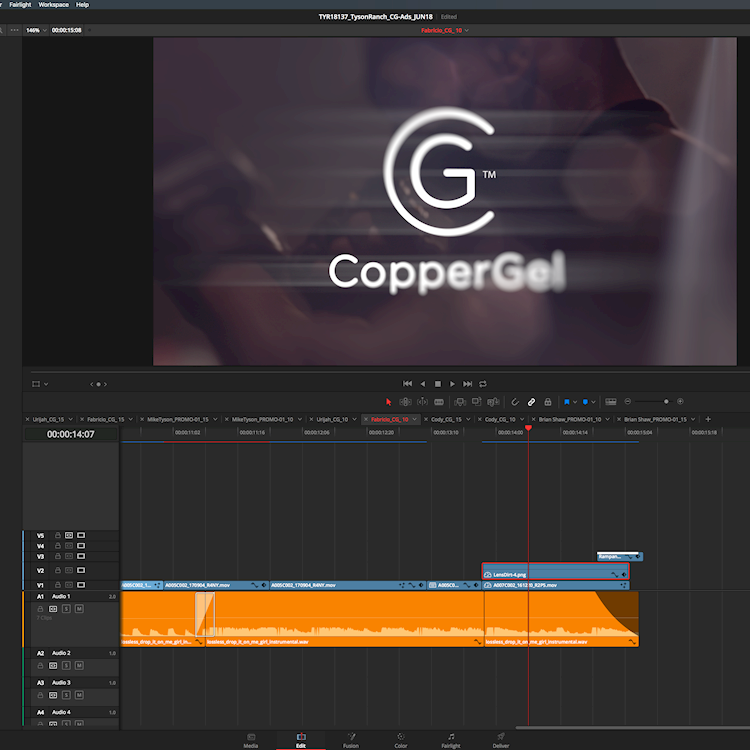
Task: Open the Color page
Action: coord(401,740)
